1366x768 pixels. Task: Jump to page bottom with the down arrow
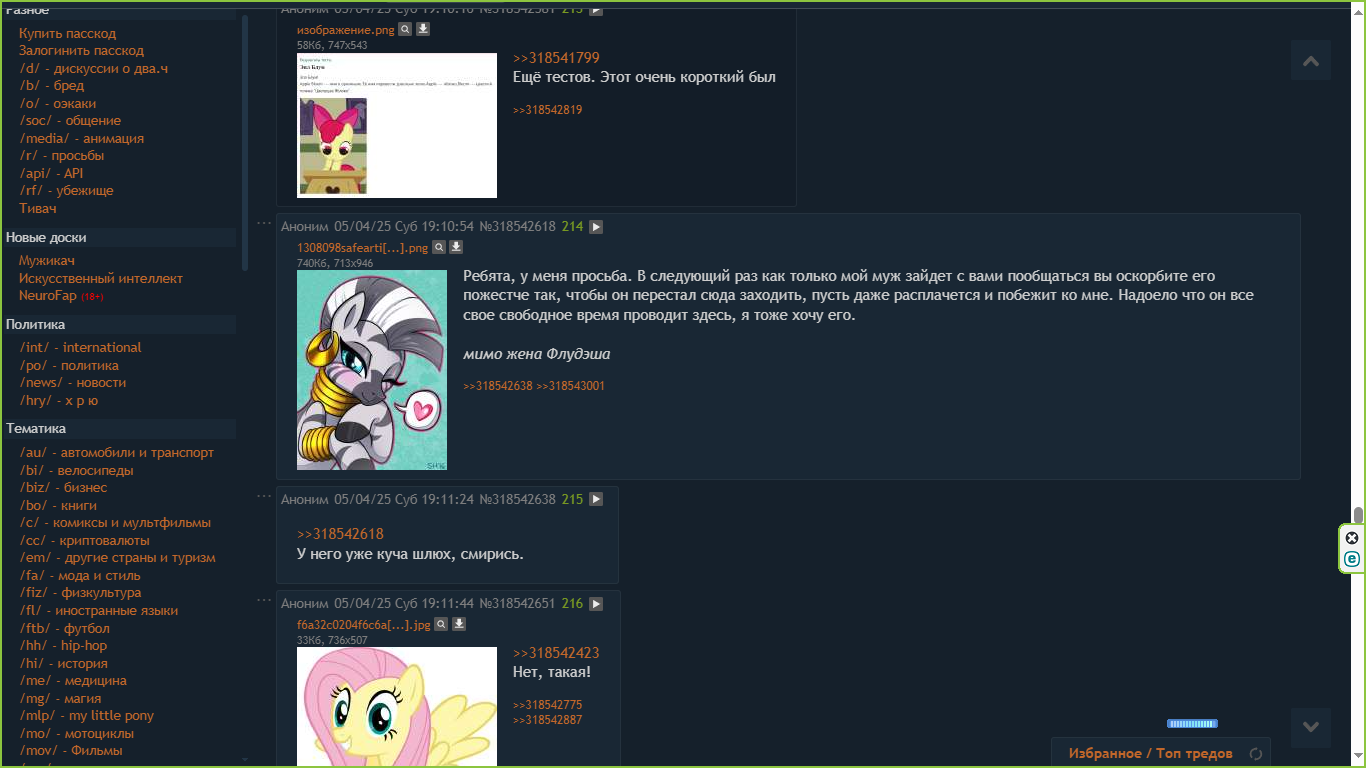pyautogui.click(x=1311, y=727)
